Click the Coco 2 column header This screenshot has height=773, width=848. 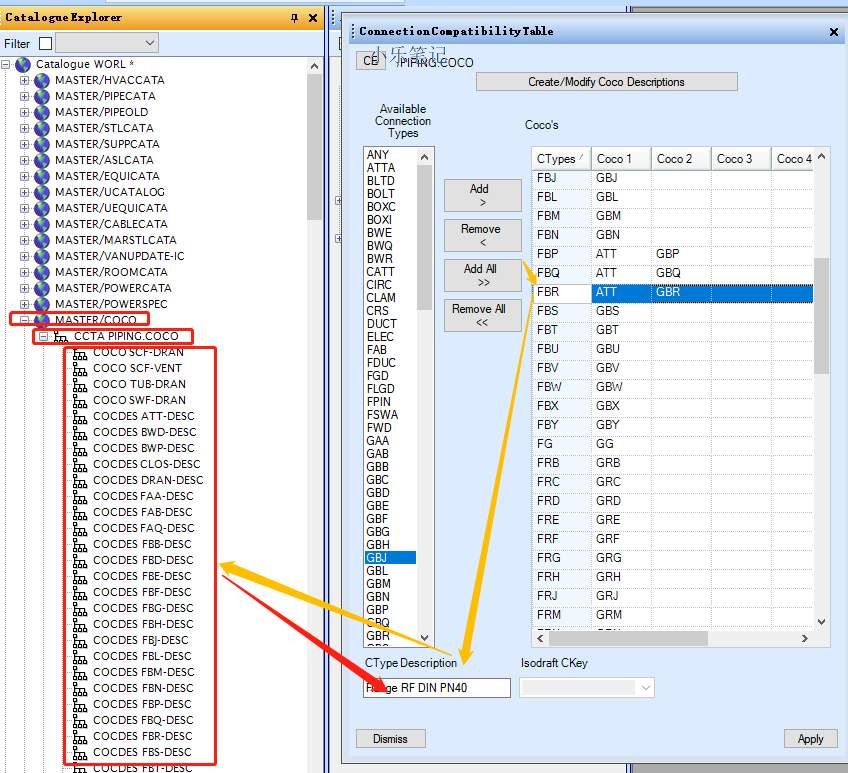pos(681,159)
